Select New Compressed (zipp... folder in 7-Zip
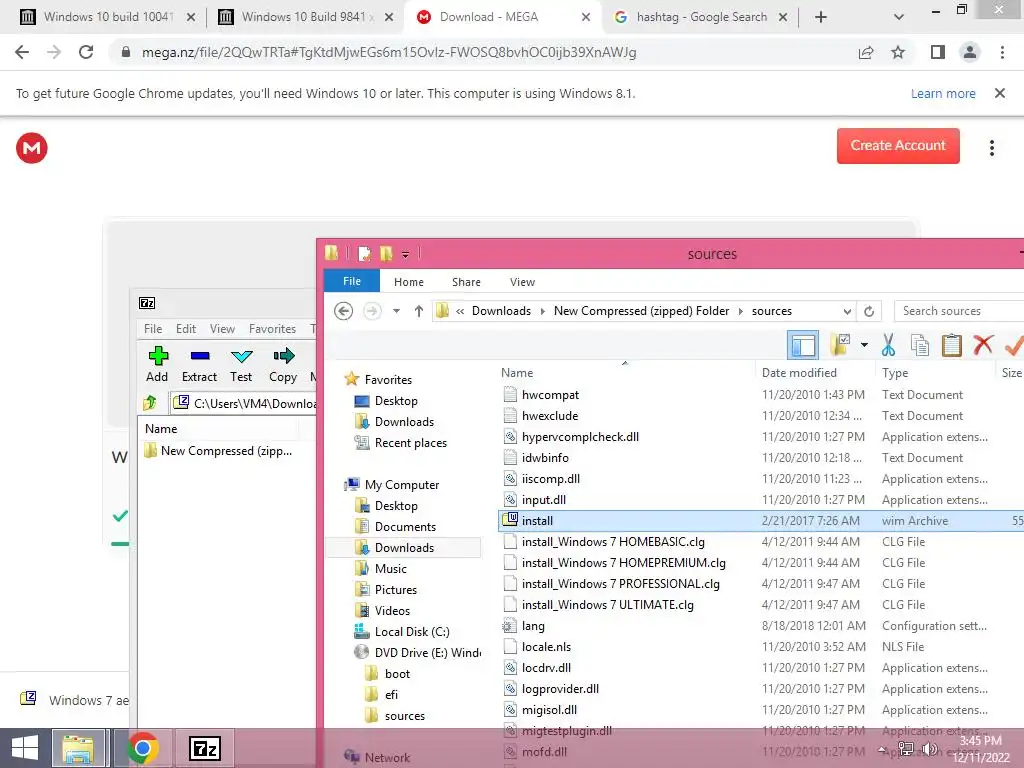 [219, 451]
